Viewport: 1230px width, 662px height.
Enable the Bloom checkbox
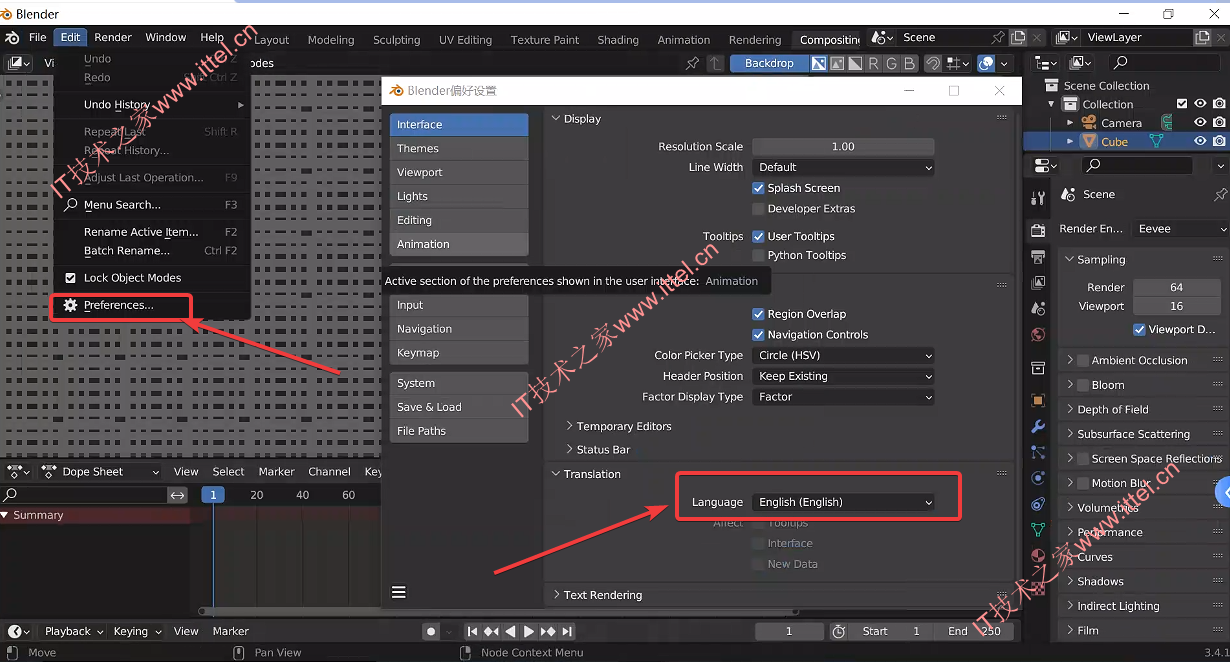point(1084,385)
